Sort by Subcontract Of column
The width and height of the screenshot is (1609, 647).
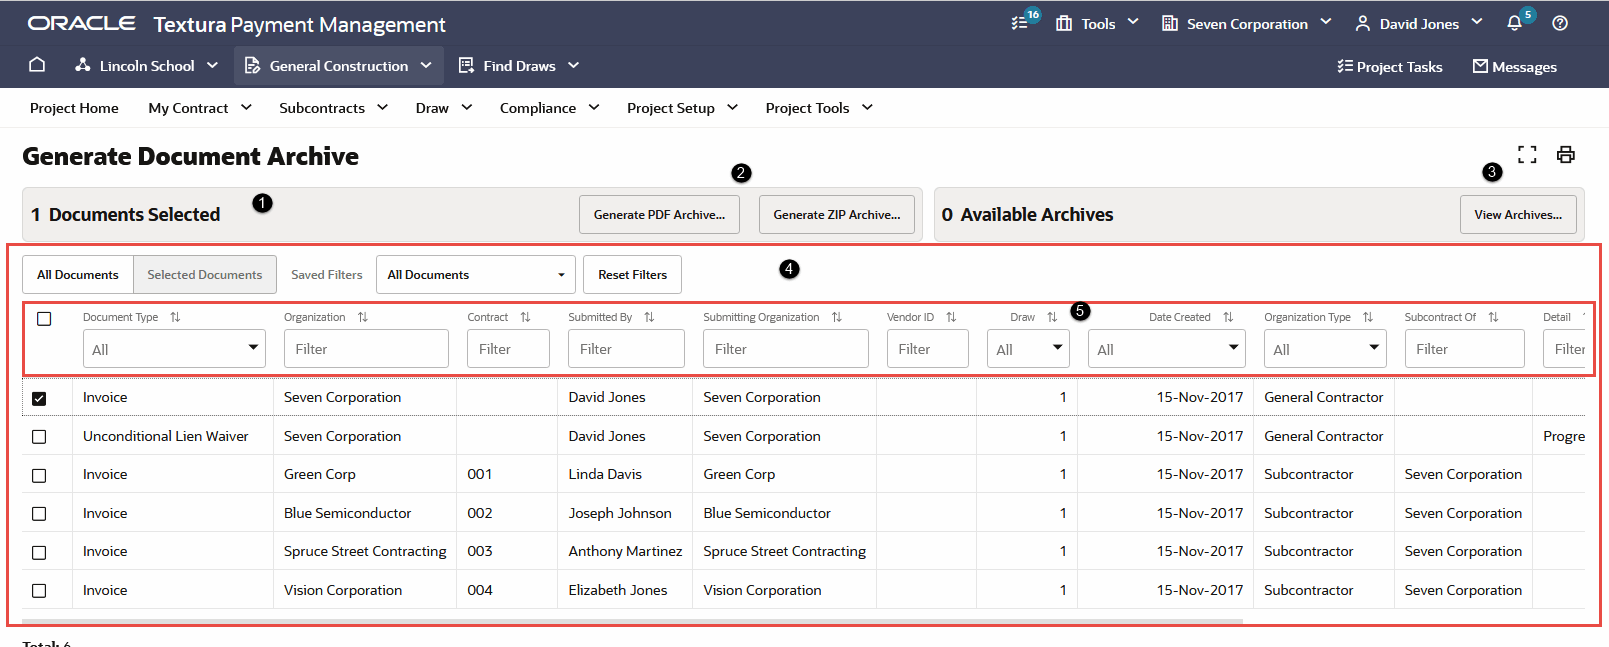[1493, 317]
